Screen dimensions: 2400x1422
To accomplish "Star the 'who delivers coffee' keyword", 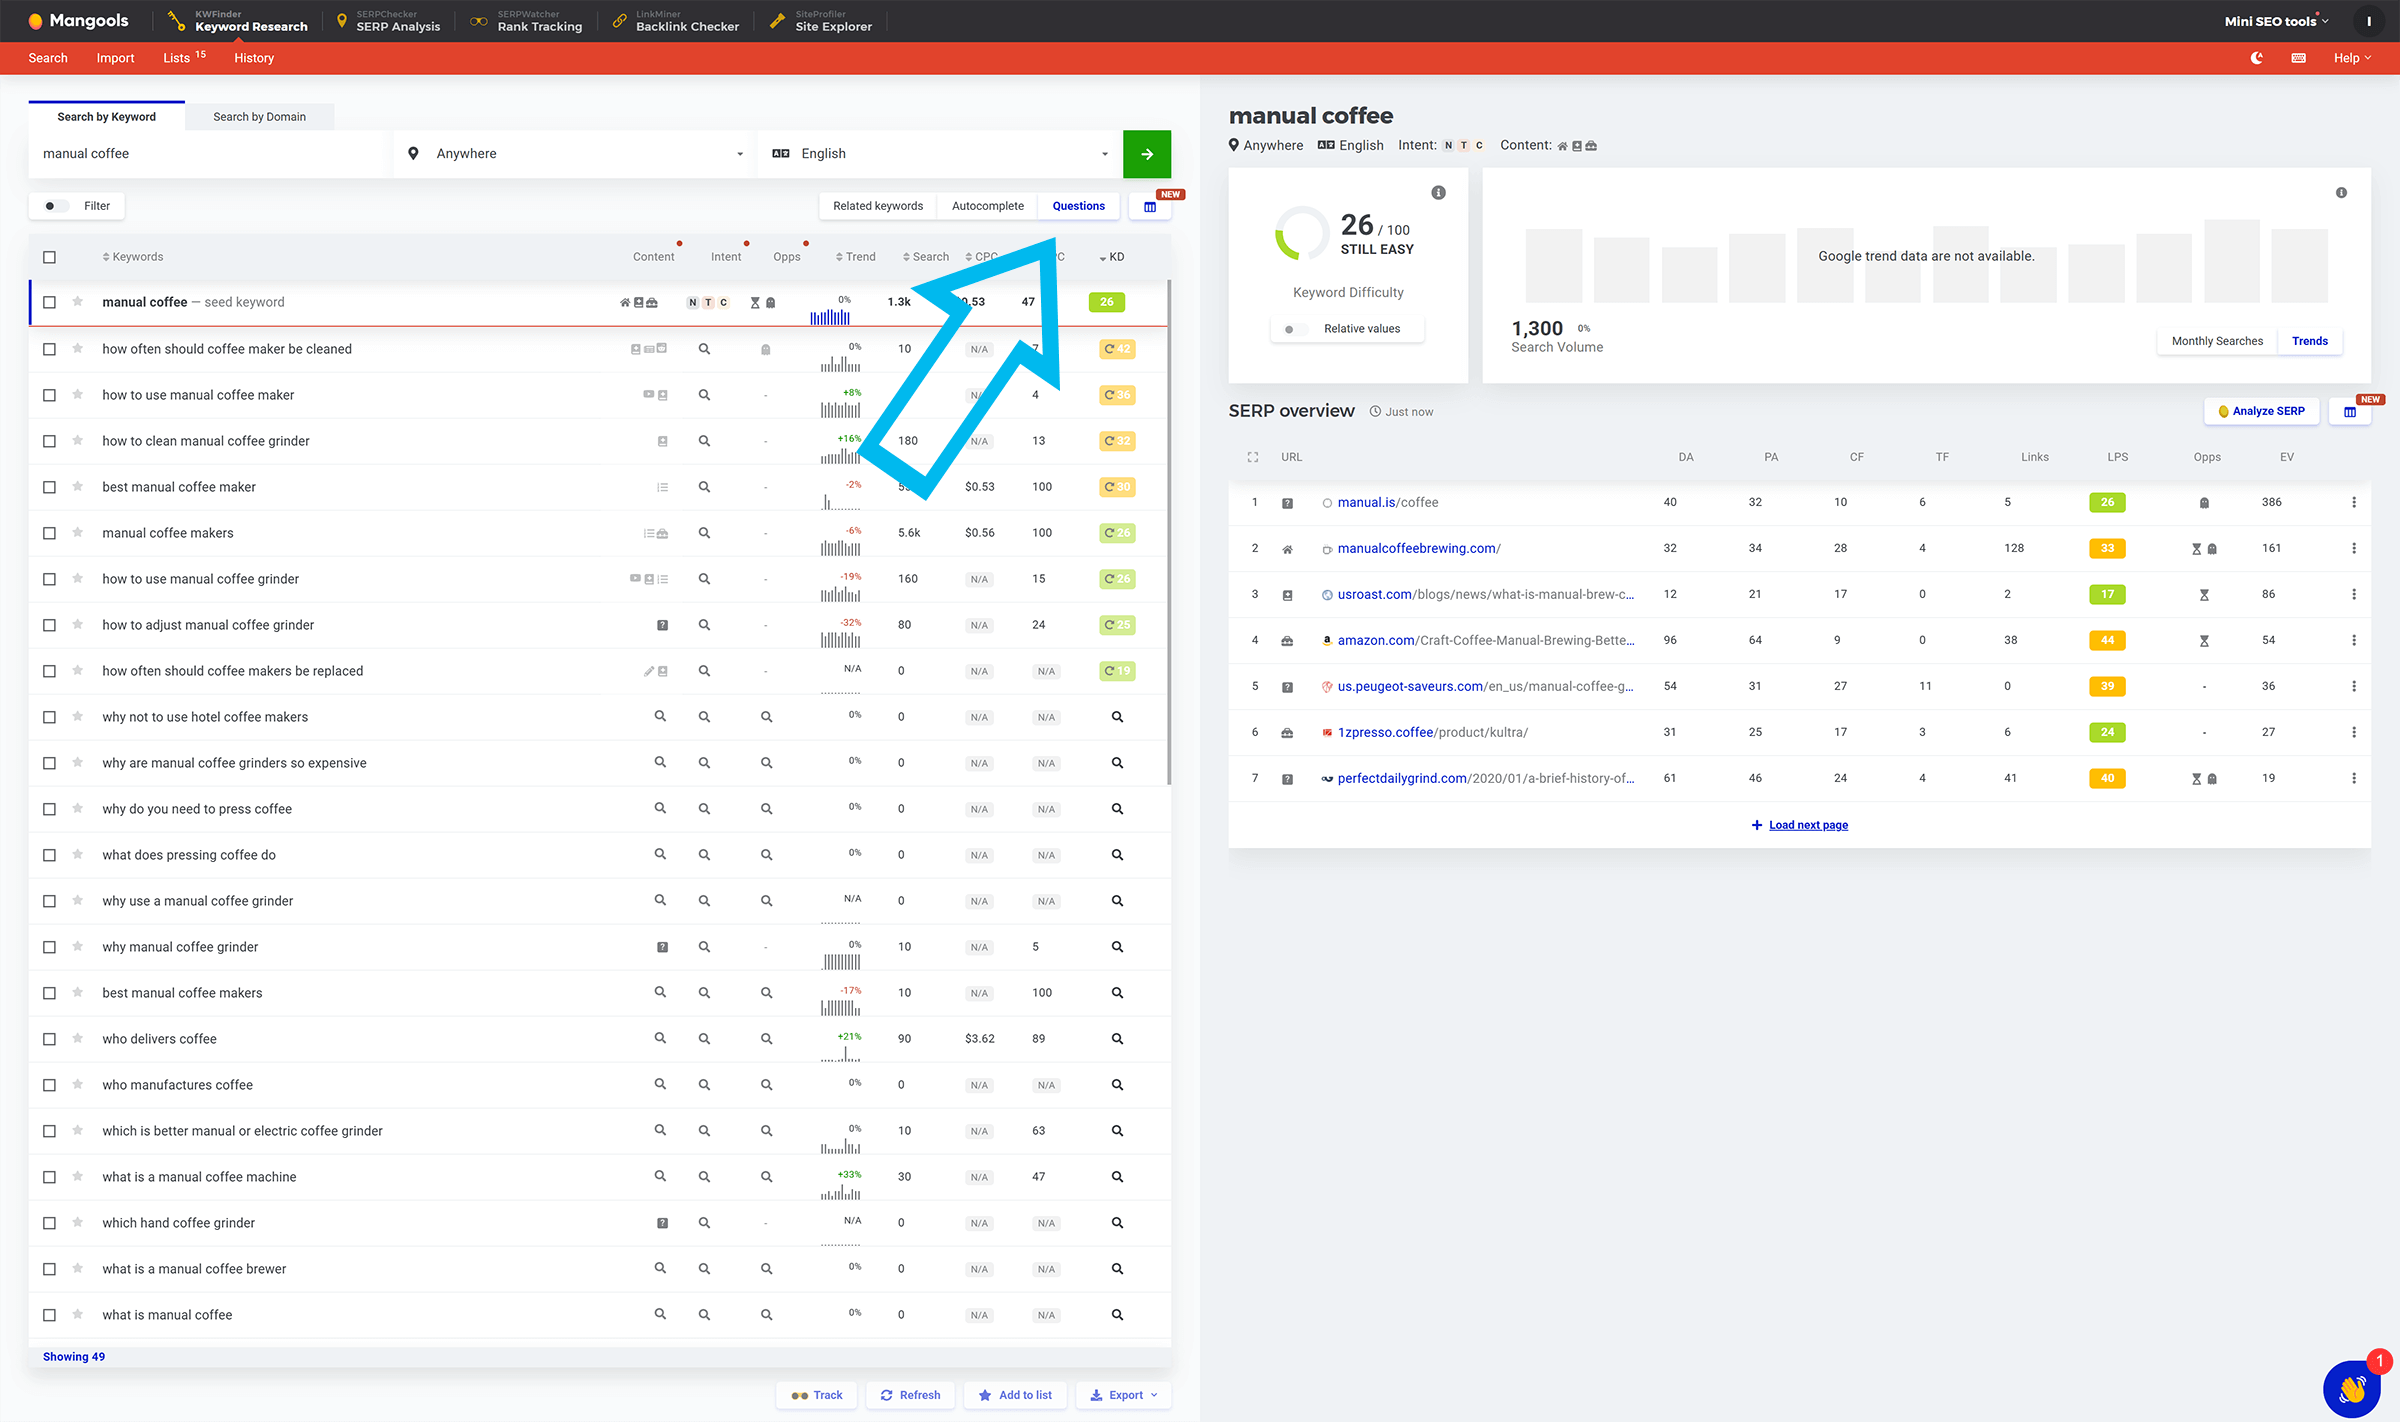I will [x=77, y=1038].
